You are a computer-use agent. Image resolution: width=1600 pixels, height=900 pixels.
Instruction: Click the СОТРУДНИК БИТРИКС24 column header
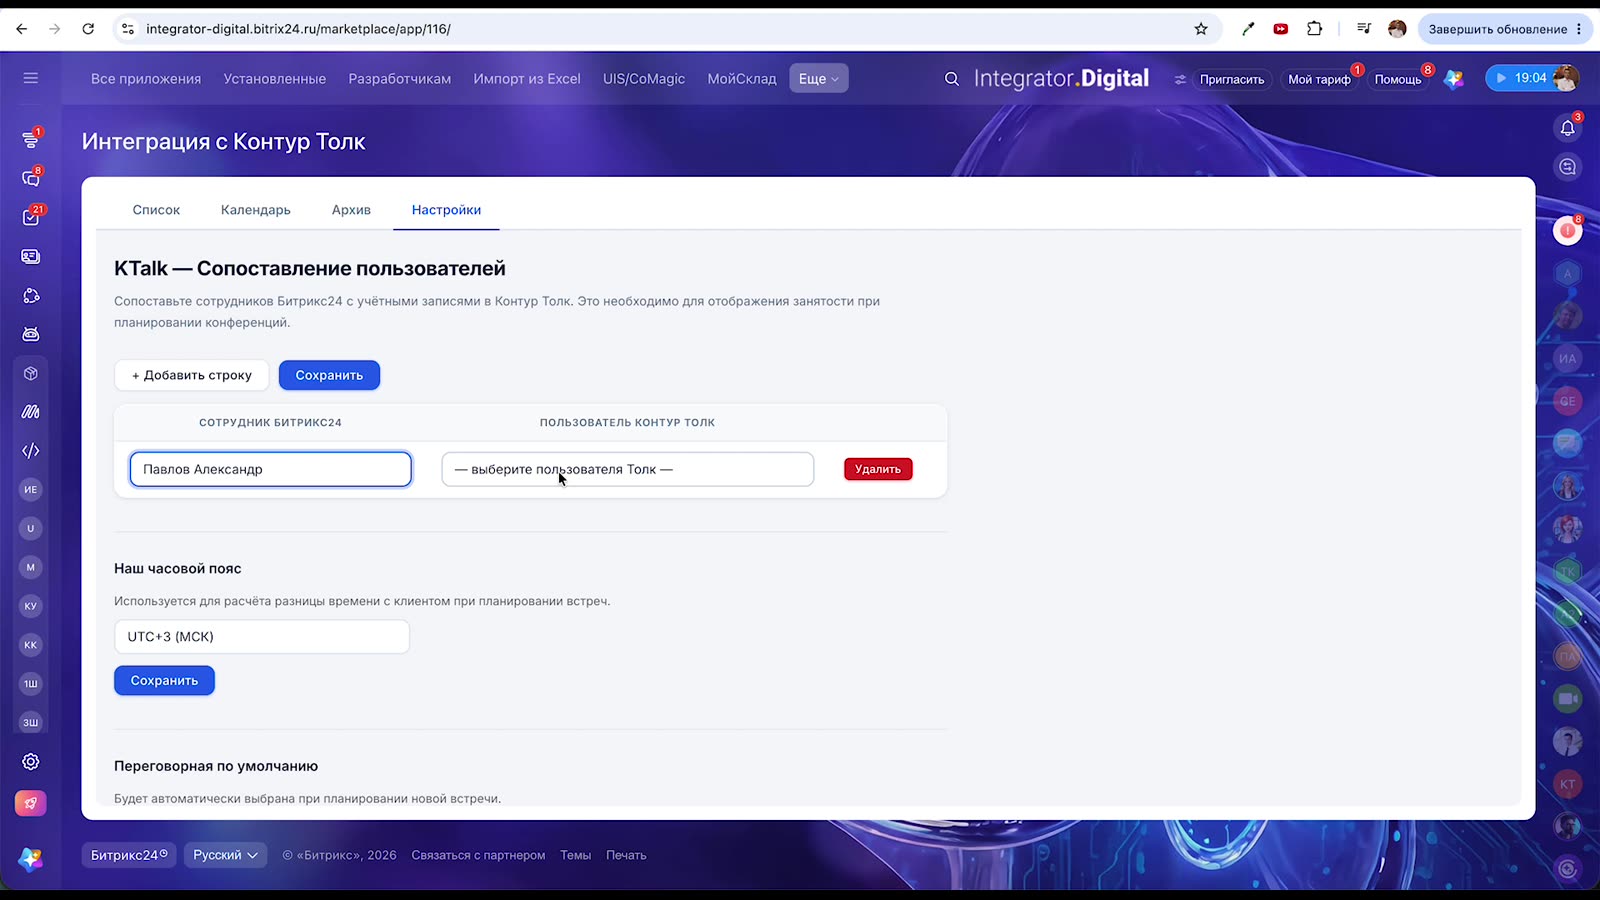pos(270,423)
